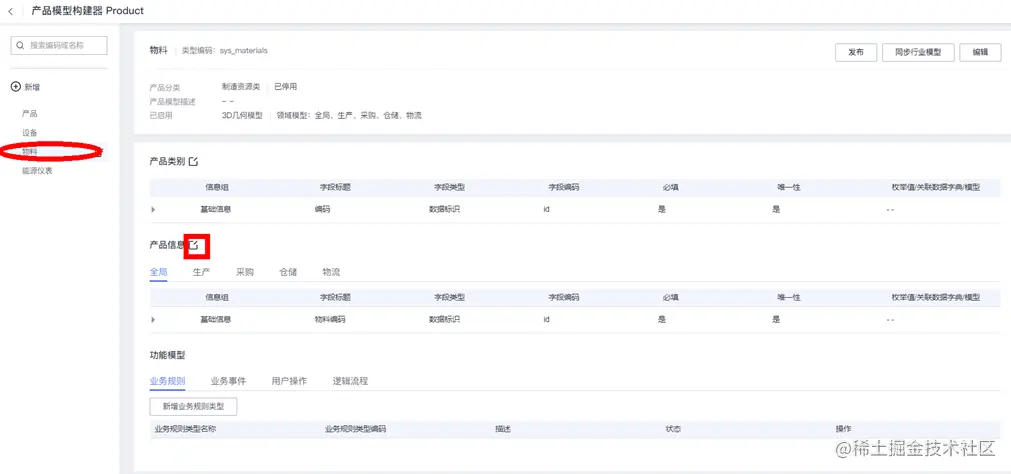Click the 已停用 status text

pos(286,86)
